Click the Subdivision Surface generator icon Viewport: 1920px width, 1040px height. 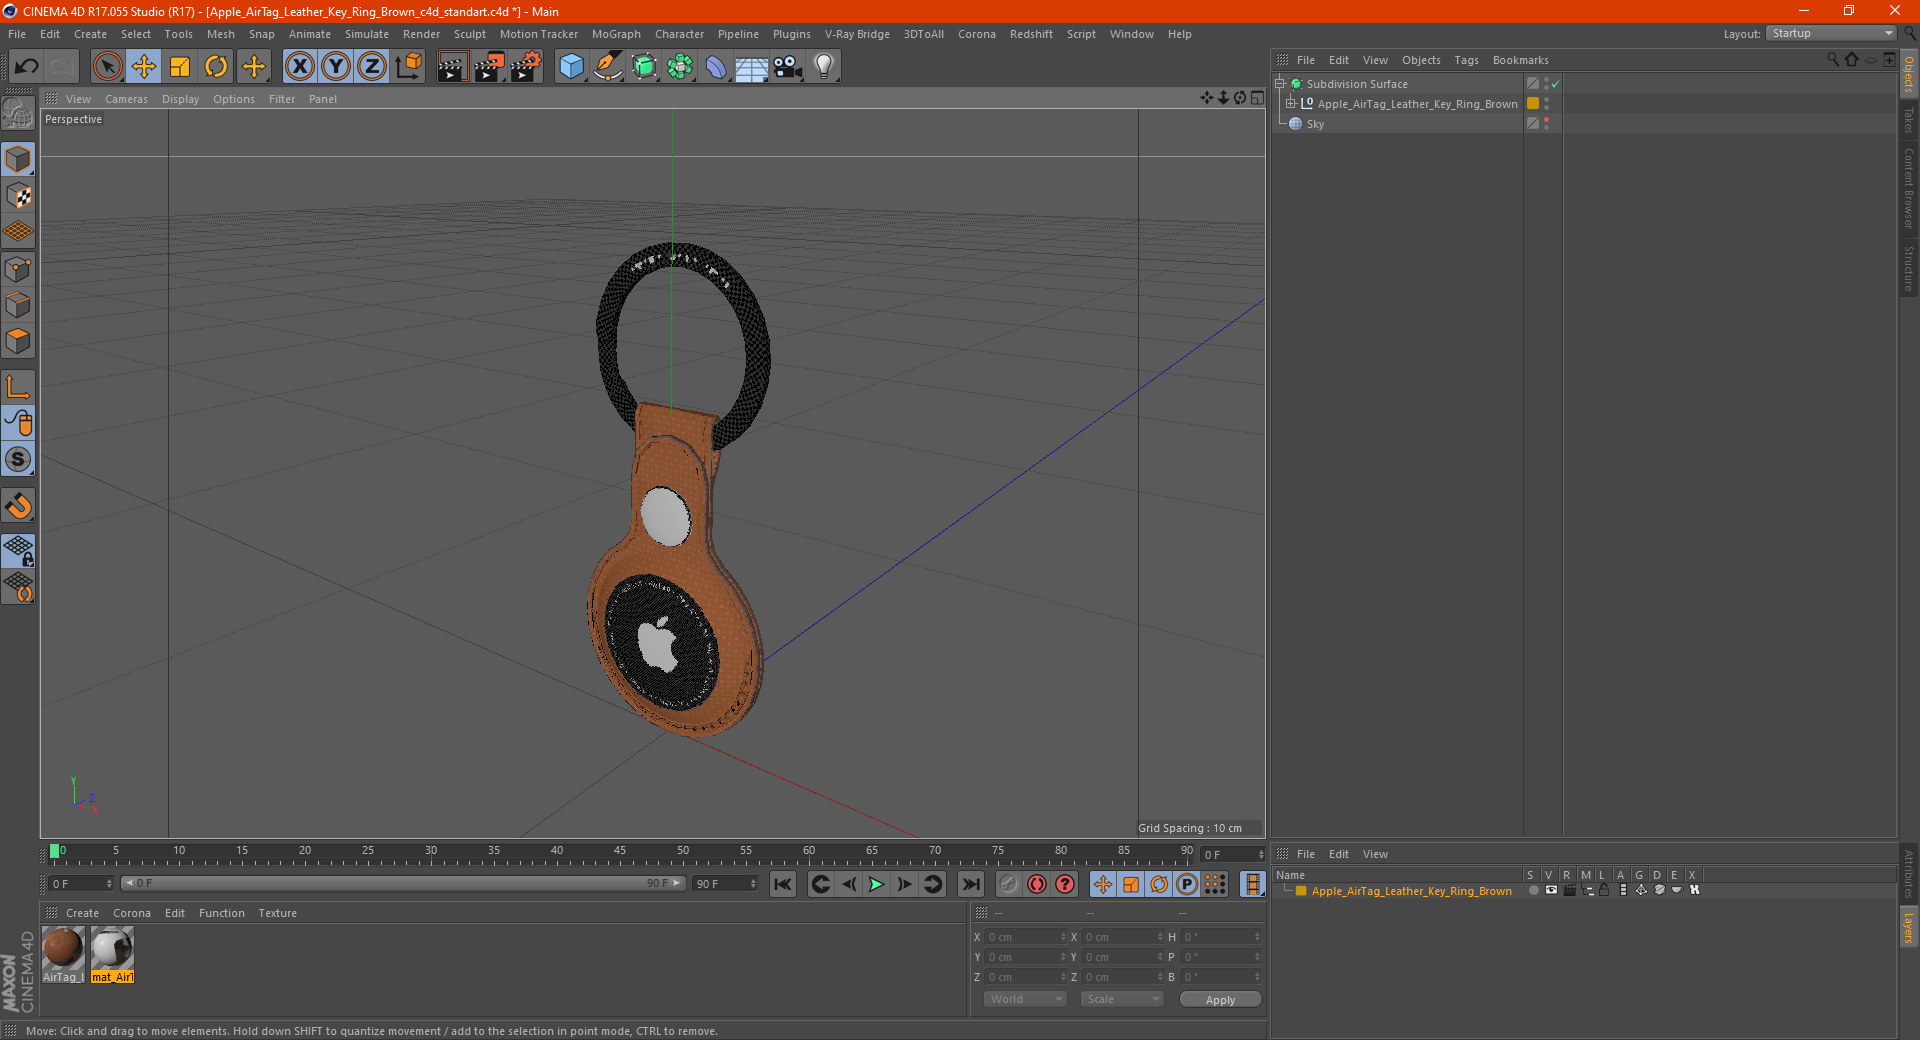644,67
